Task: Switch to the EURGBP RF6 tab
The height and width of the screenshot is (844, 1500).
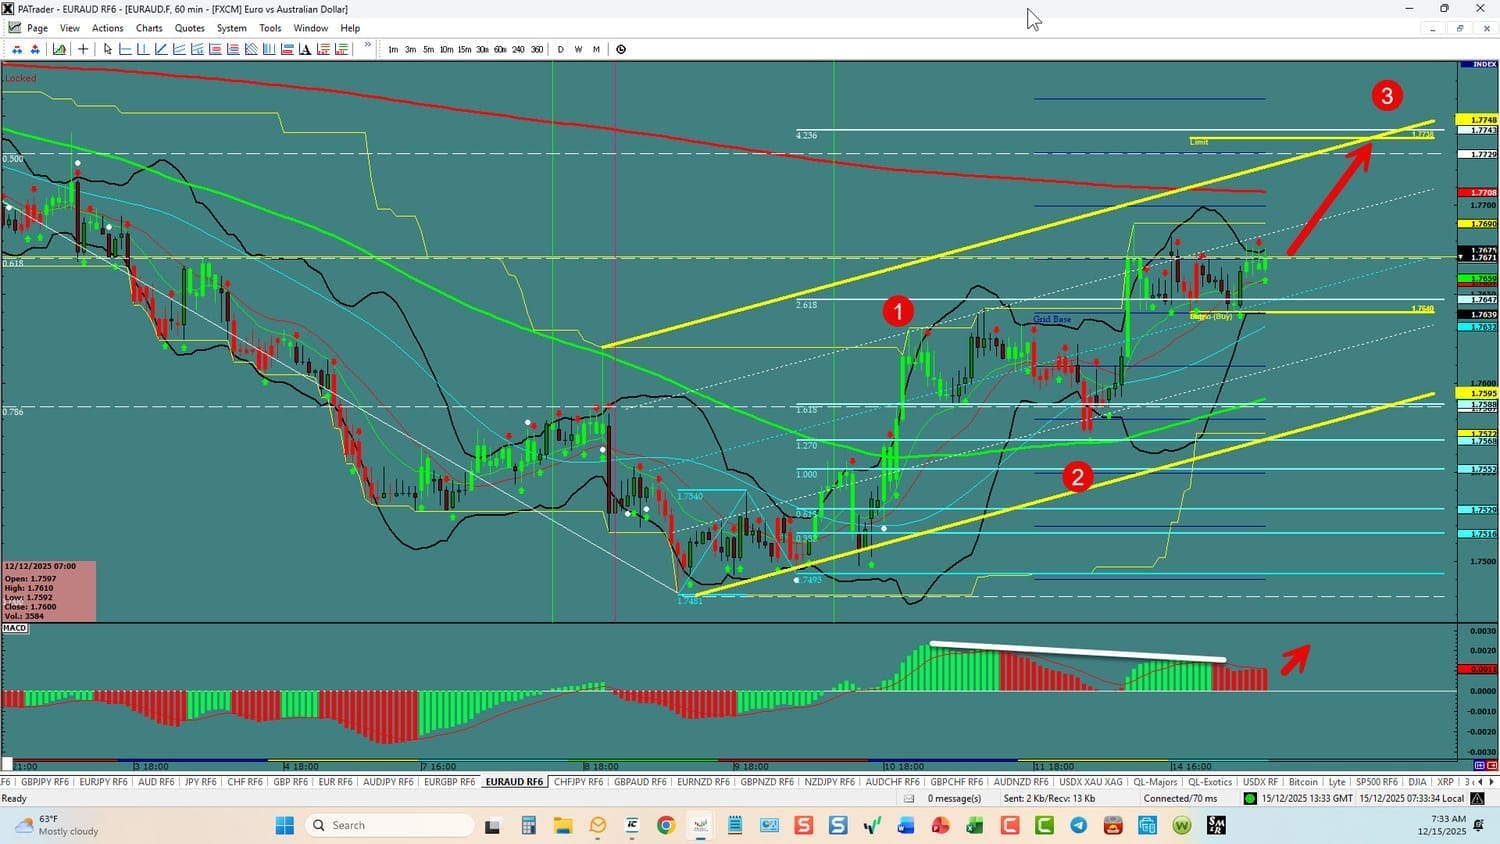Action: (449, 782)
